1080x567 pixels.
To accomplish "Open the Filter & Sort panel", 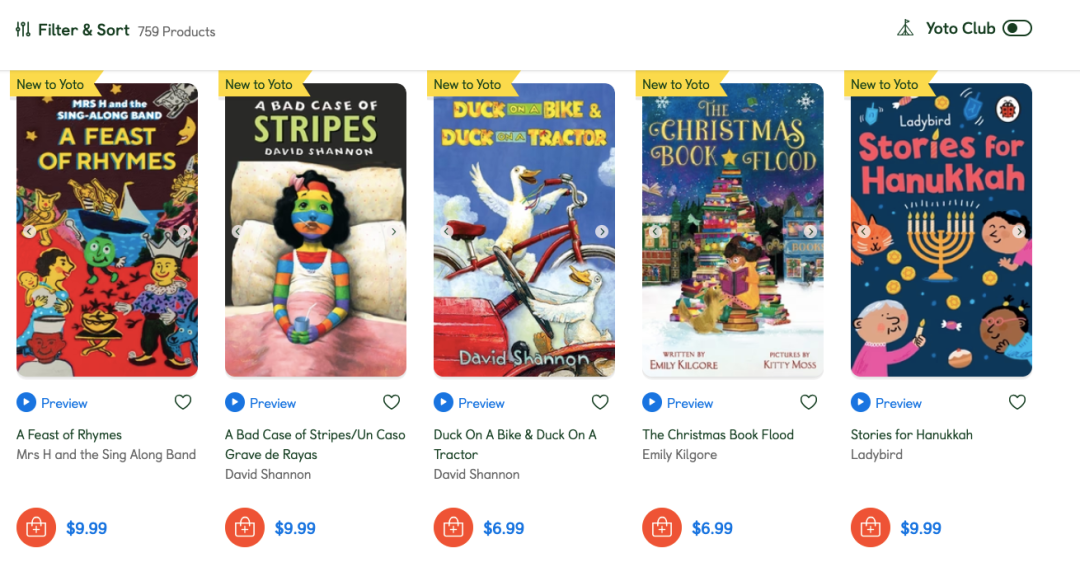I will 72,30.
